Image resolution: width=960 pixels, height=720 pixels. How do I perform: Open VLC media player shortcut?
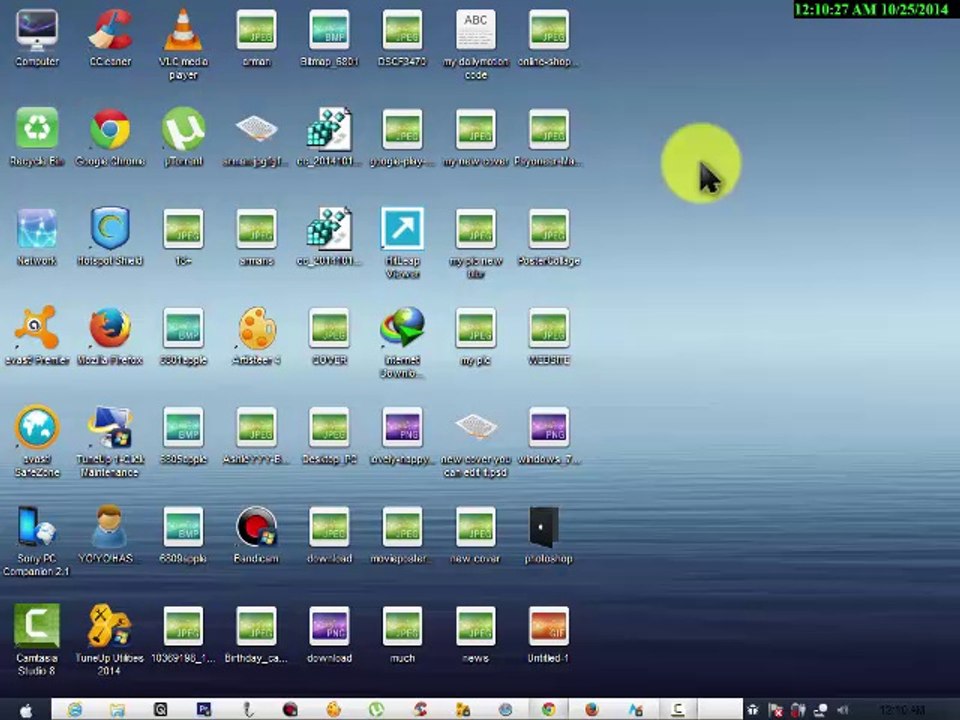183,44
